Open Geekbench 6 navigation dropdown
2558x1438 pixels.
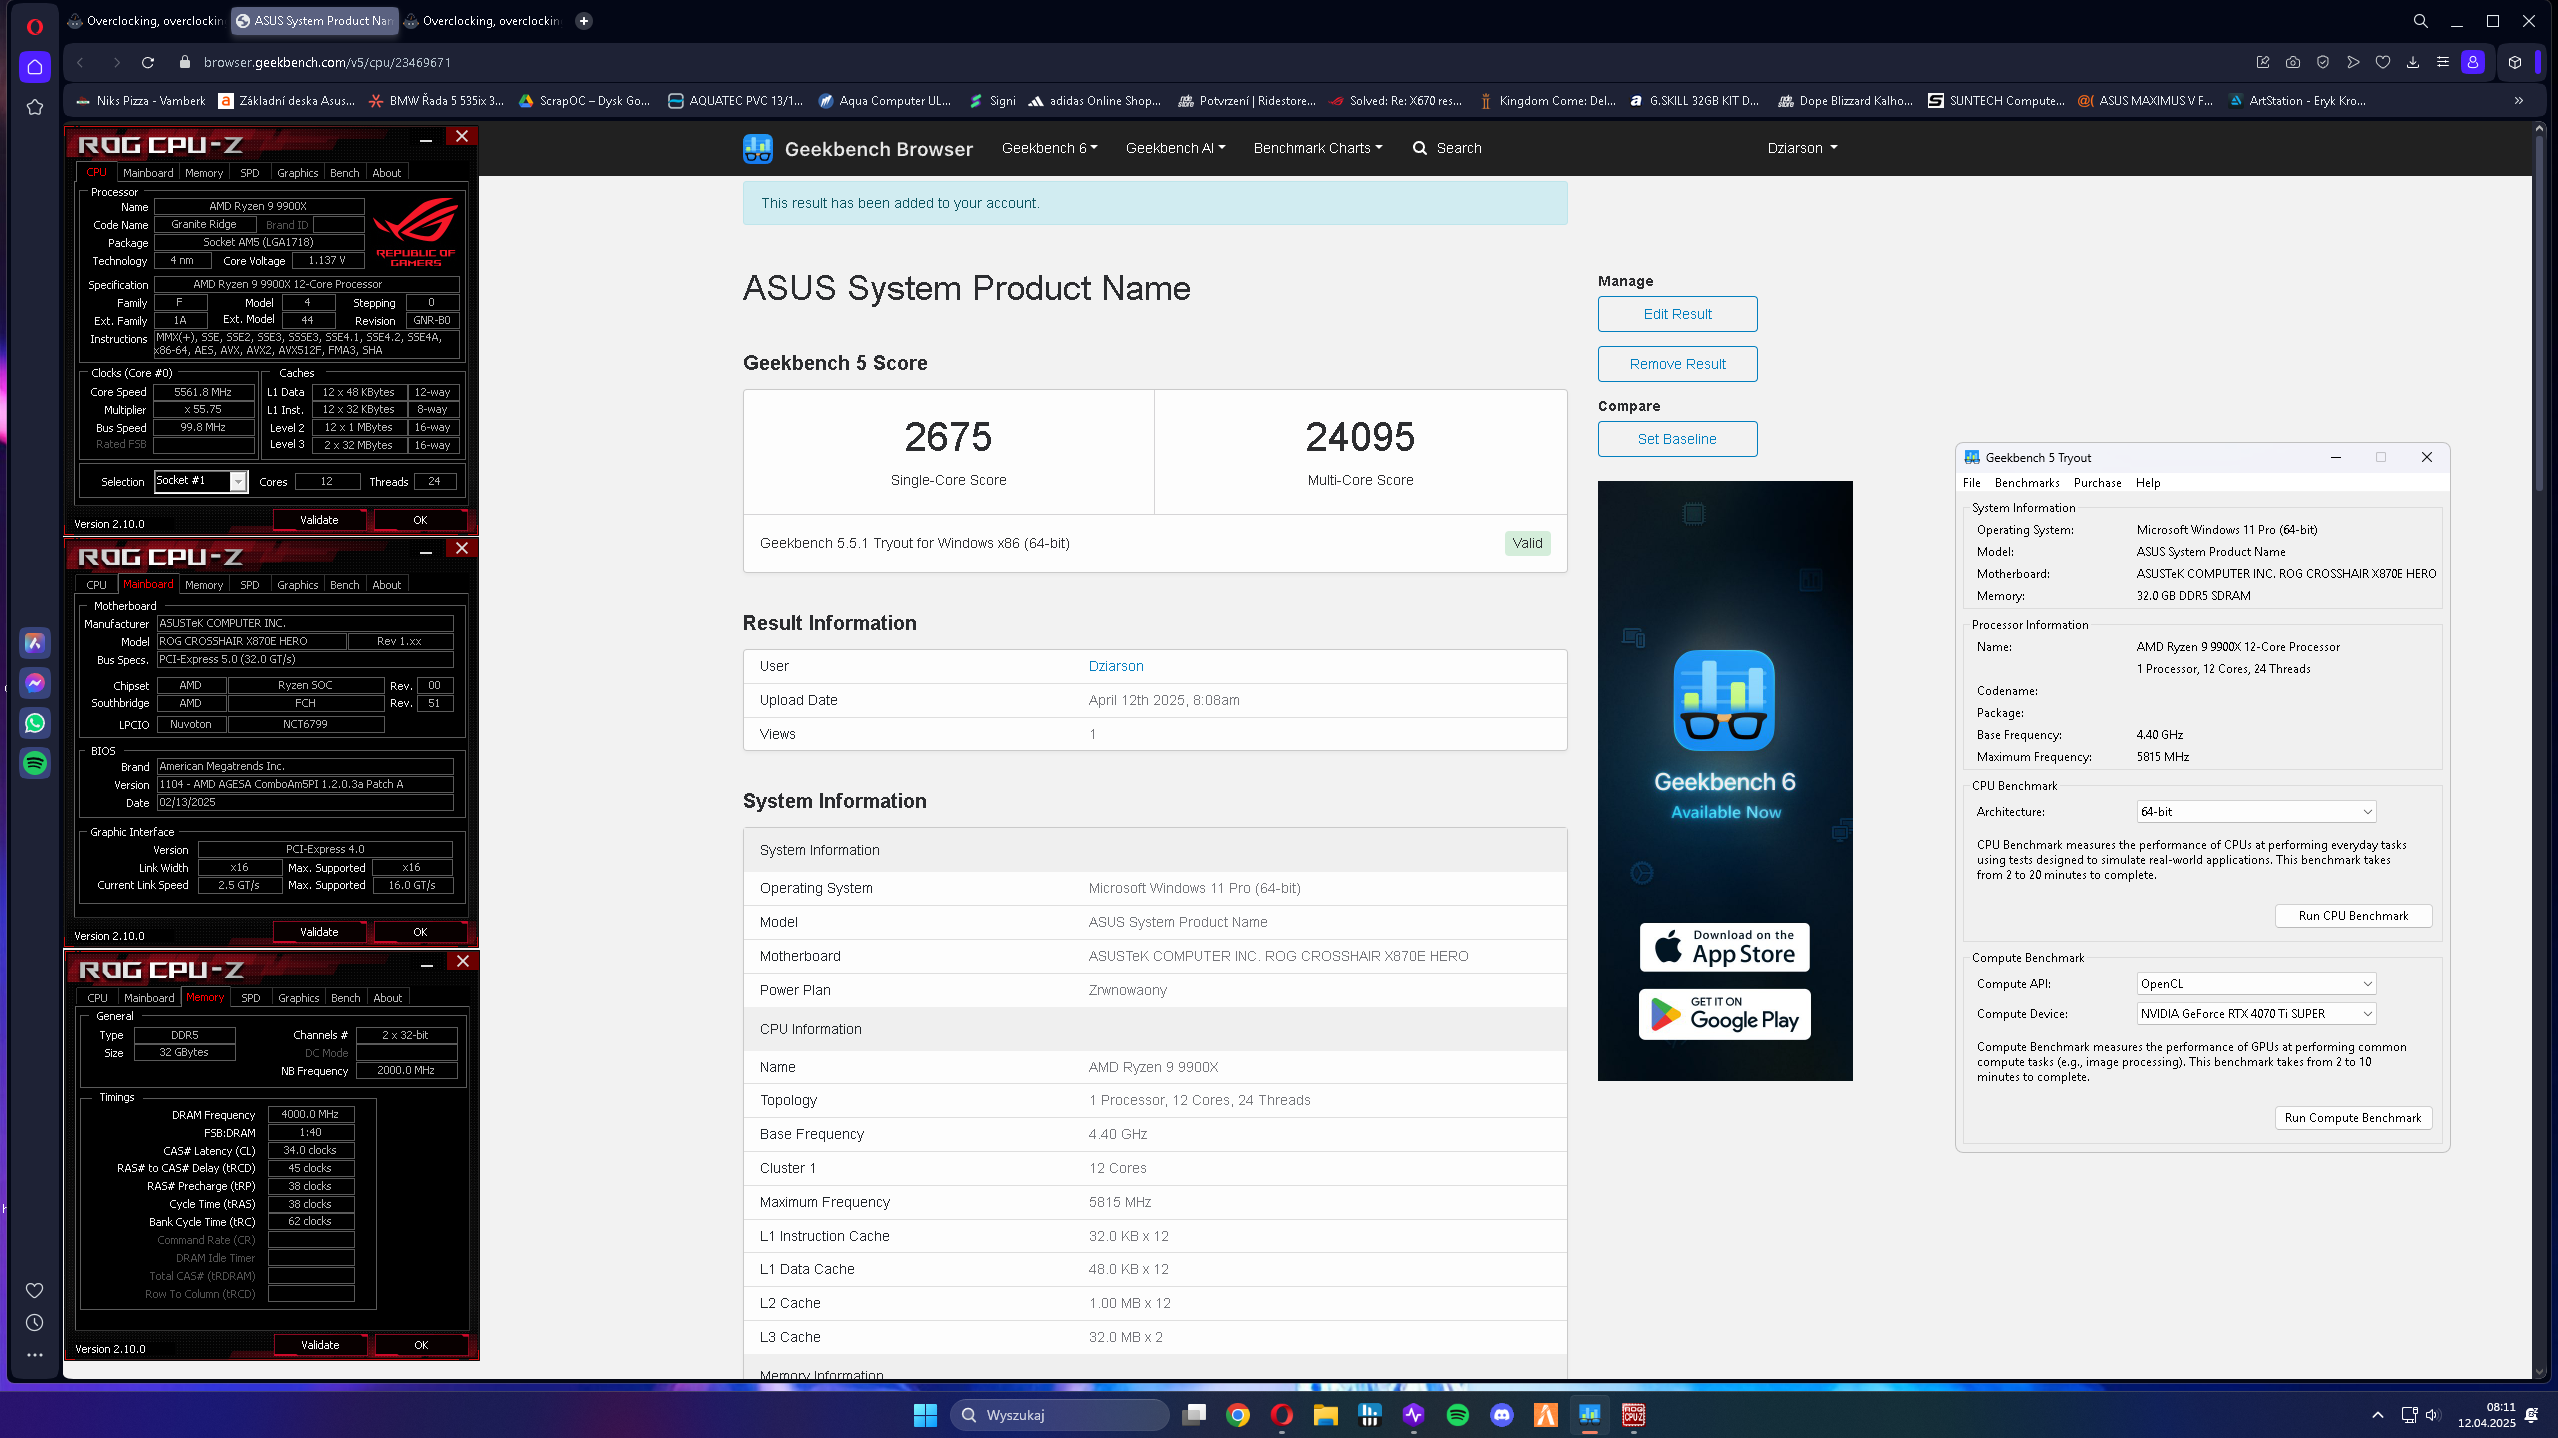point(1049,148)
